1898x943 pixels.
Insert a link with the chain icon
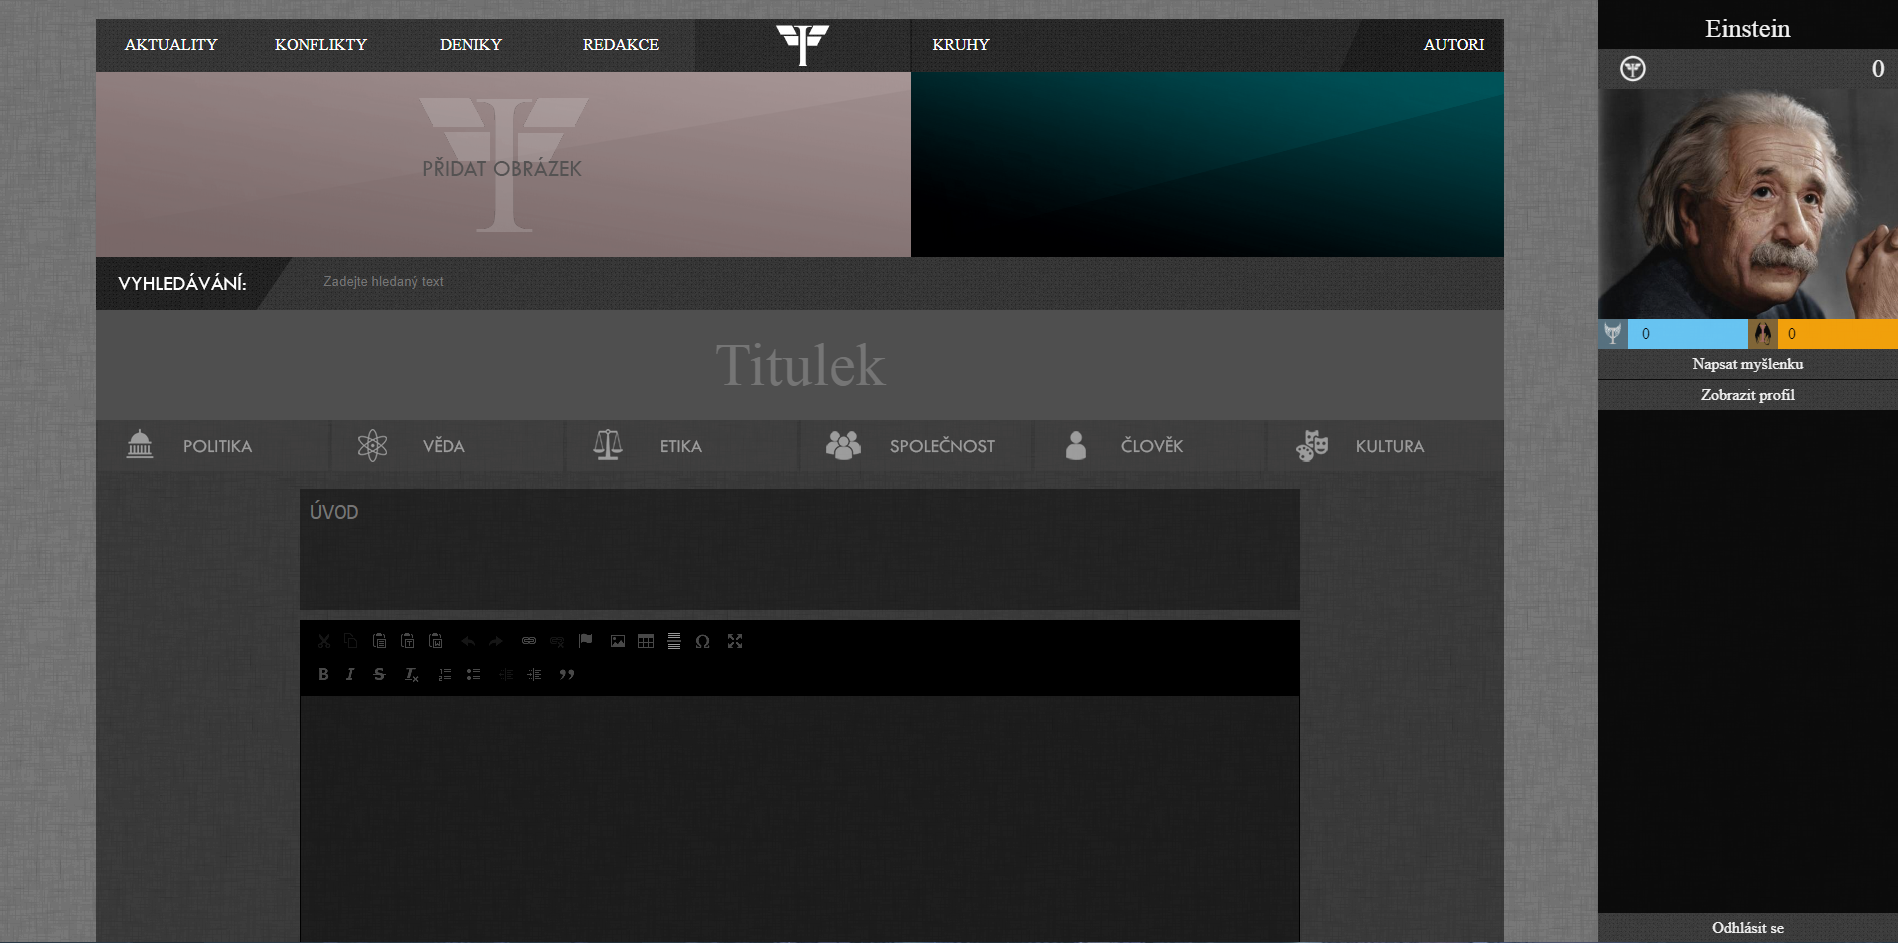pos(529,641)
